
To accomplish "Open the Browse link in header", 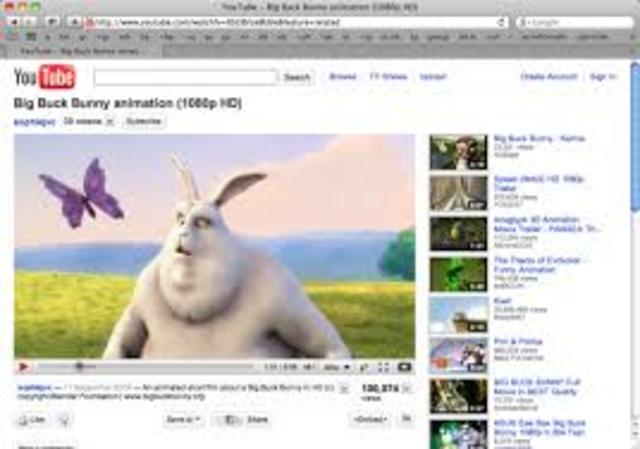I will [x=342, y=76].
